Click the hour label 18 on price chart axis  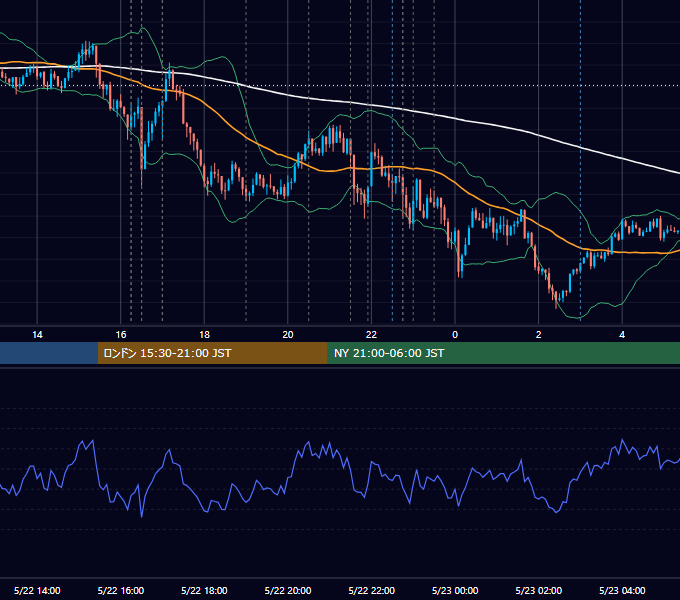pyautogui.click(x=204, y=335)
